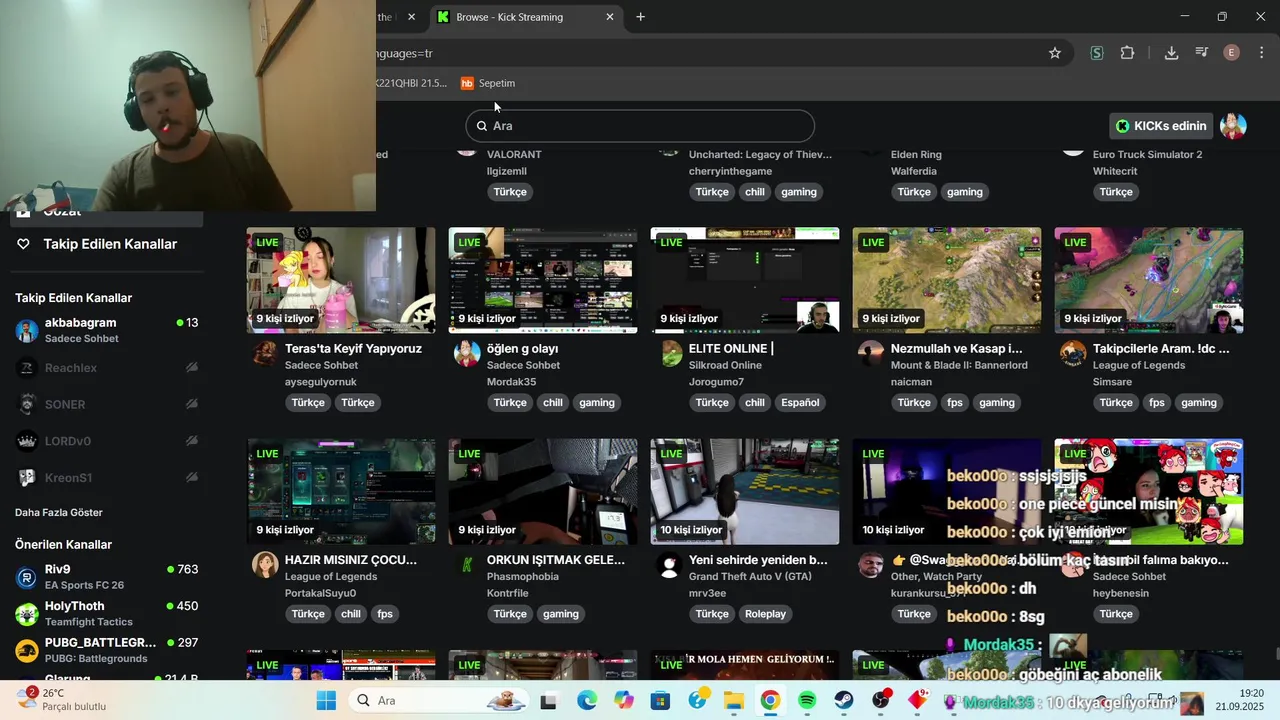The image size is (1280, 720).
Task: Click the KICKs edinin button
Action: pos(1161,126)
